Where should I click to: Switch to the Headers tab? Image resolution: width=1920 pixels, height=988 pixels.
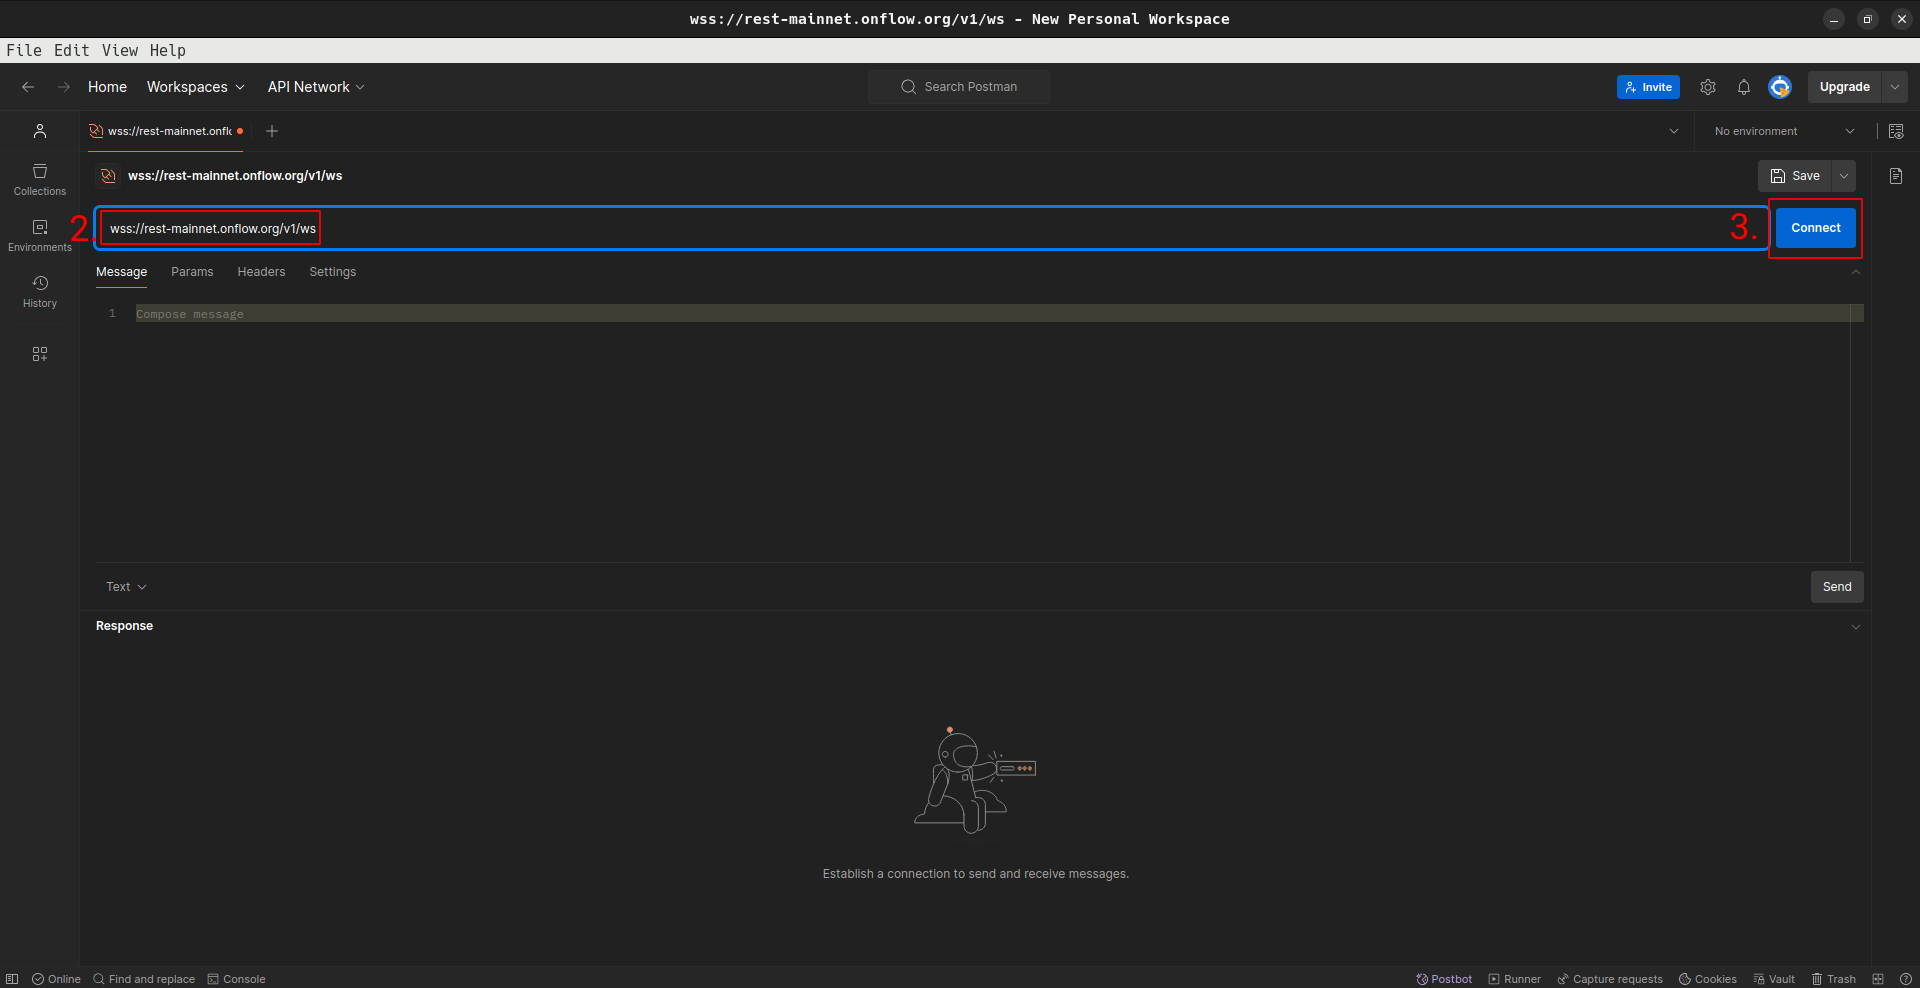[261, 272]
